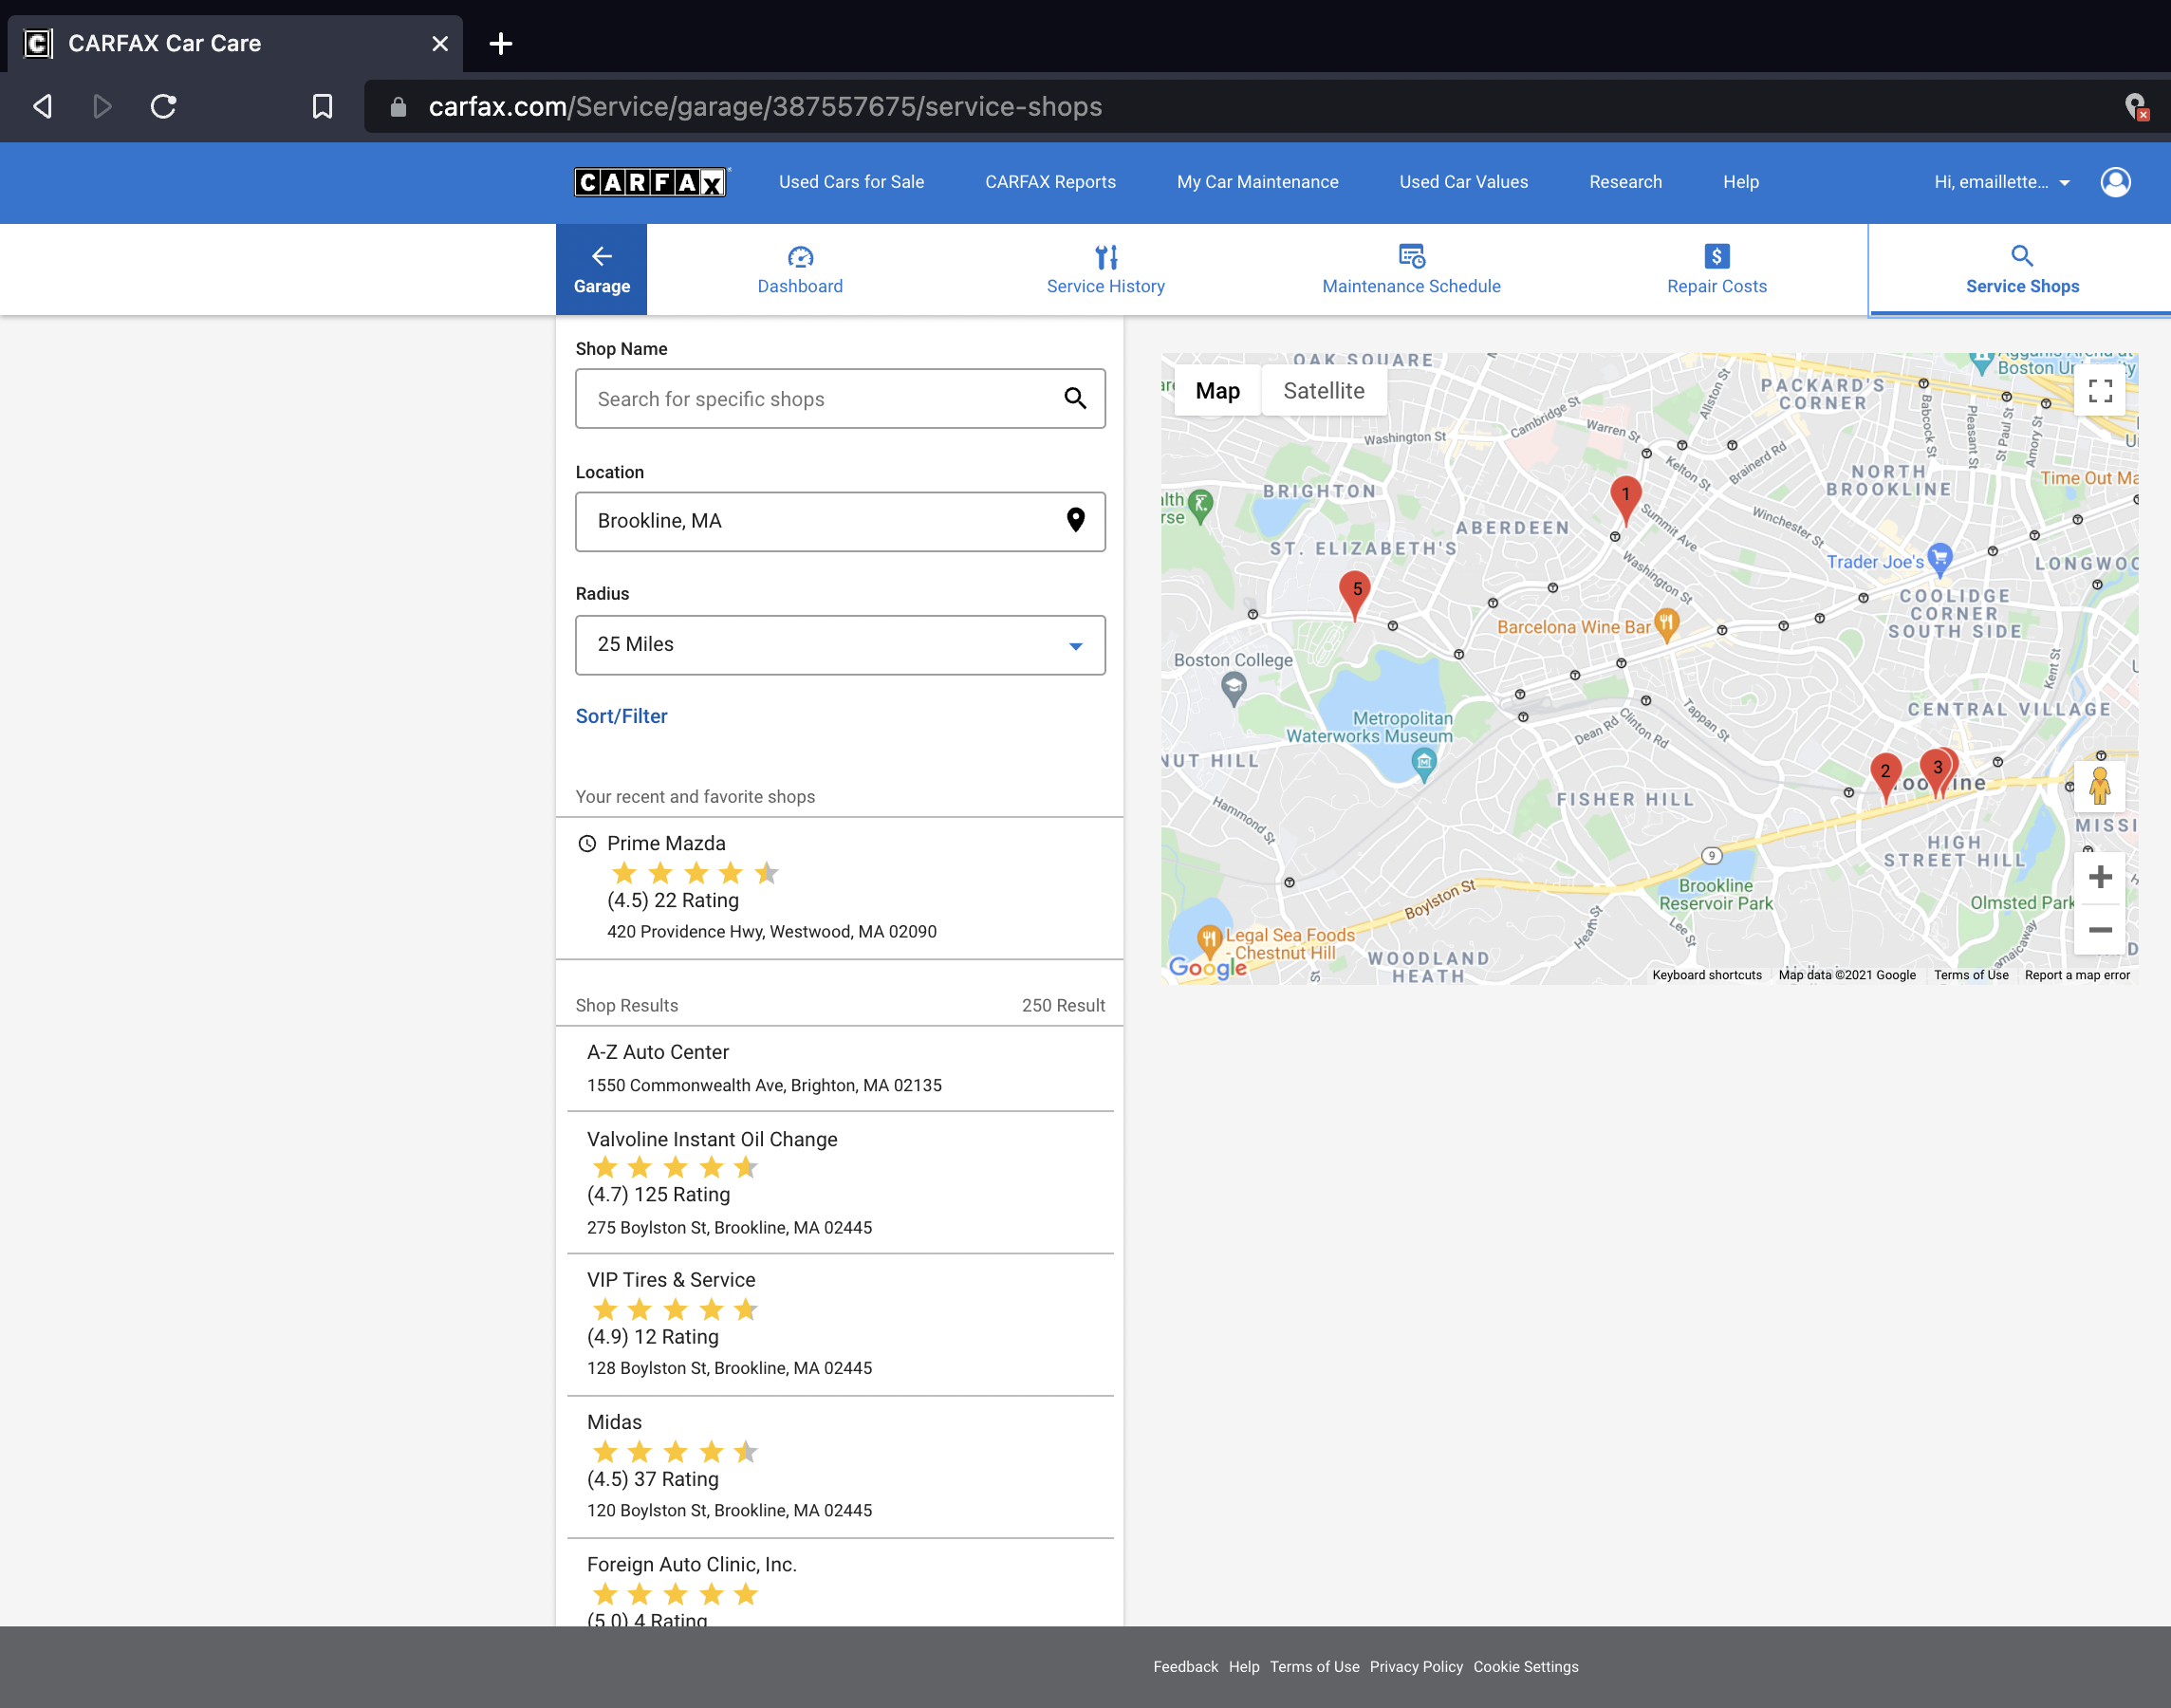
Task: Click the map's Terms of Use link
Action: (x=1970, y=975)
